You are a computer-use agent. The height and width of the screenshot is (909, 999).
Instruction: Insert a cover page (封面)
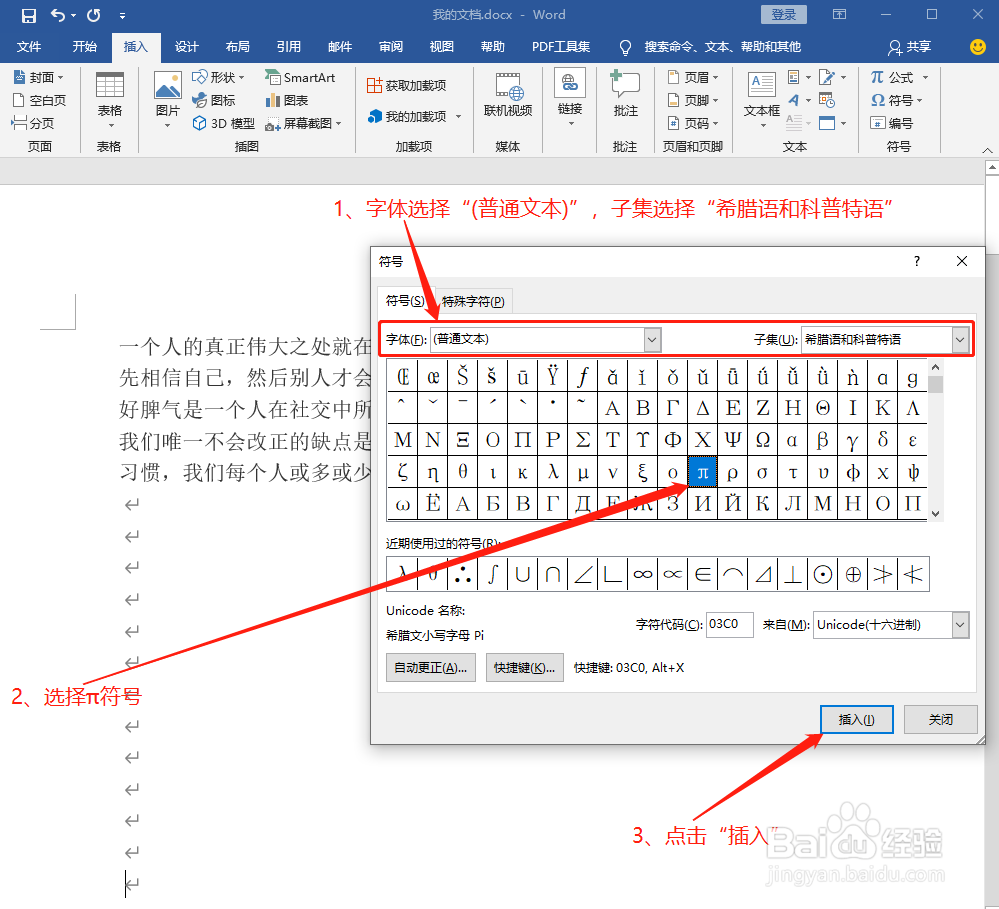click(39, 77)
